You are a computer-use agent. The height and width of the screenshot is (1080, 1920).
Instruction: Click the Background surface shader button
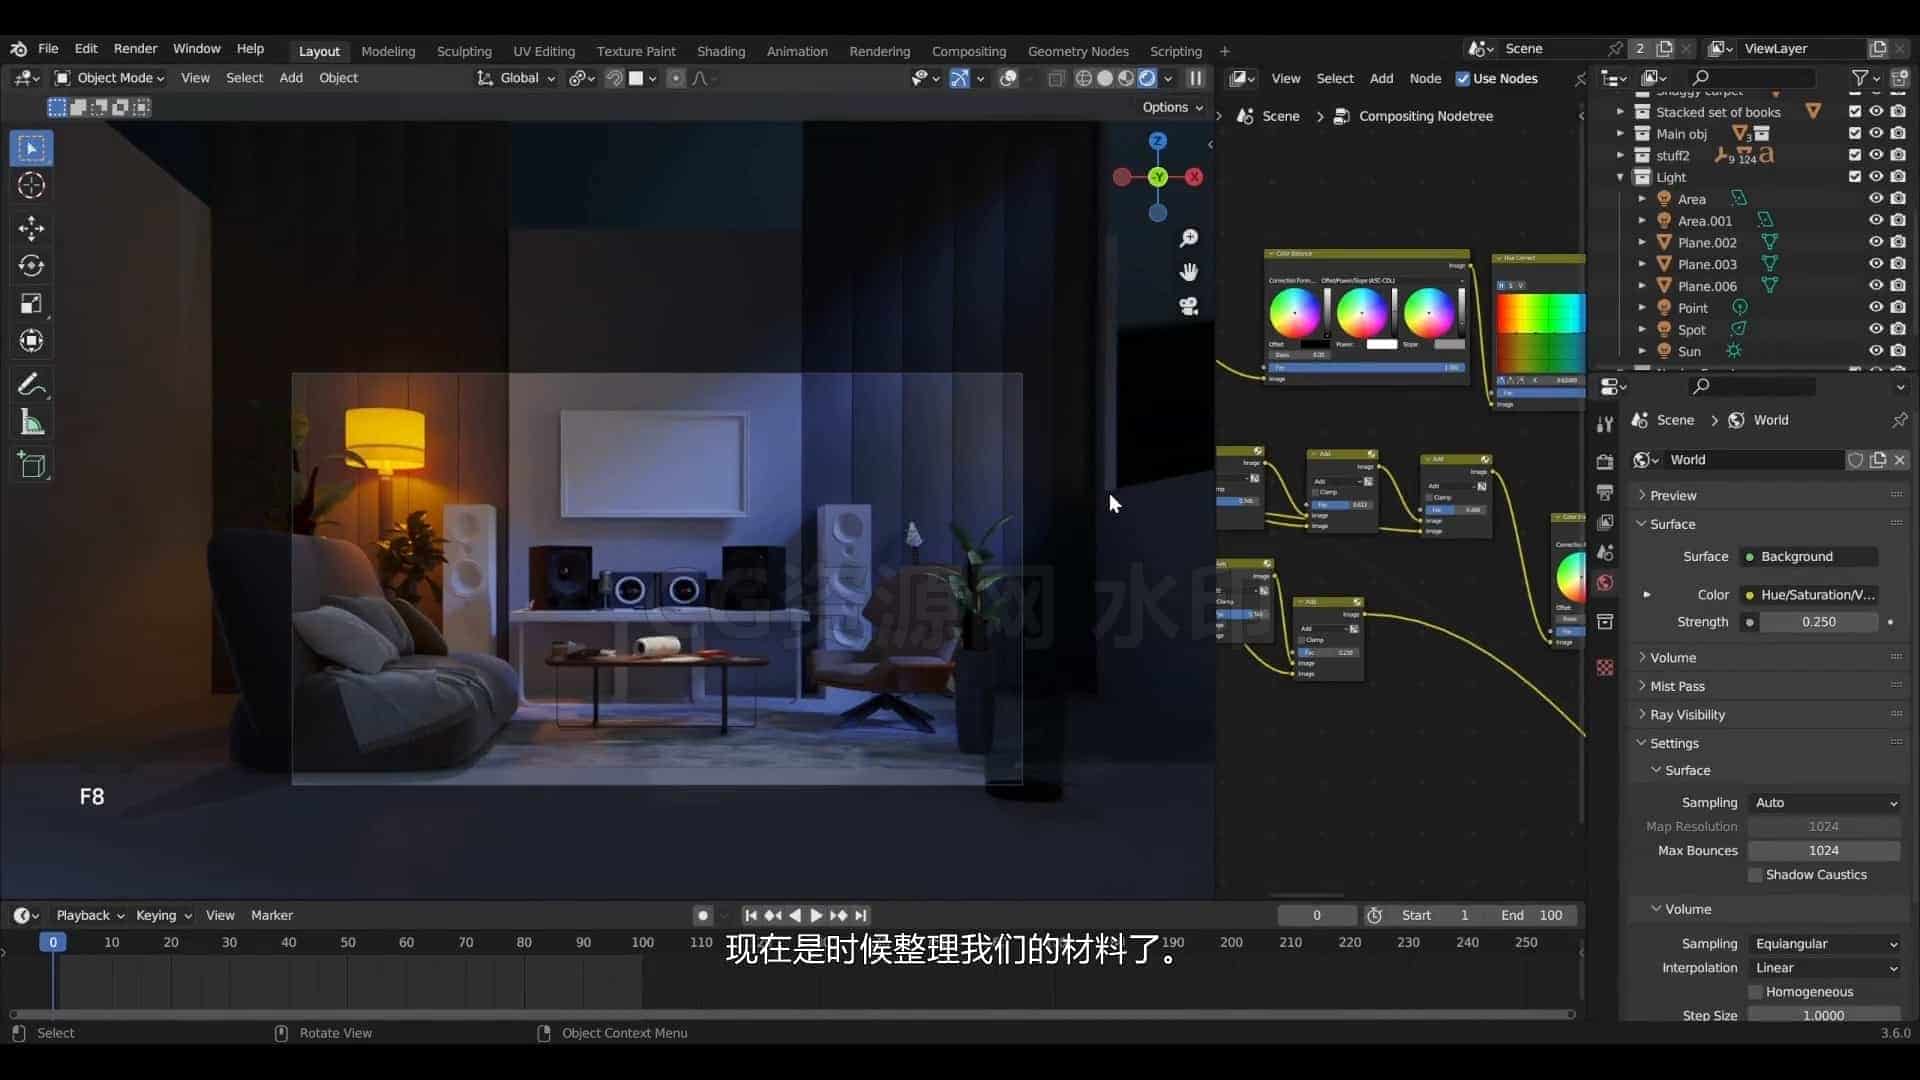[1810, 557]
